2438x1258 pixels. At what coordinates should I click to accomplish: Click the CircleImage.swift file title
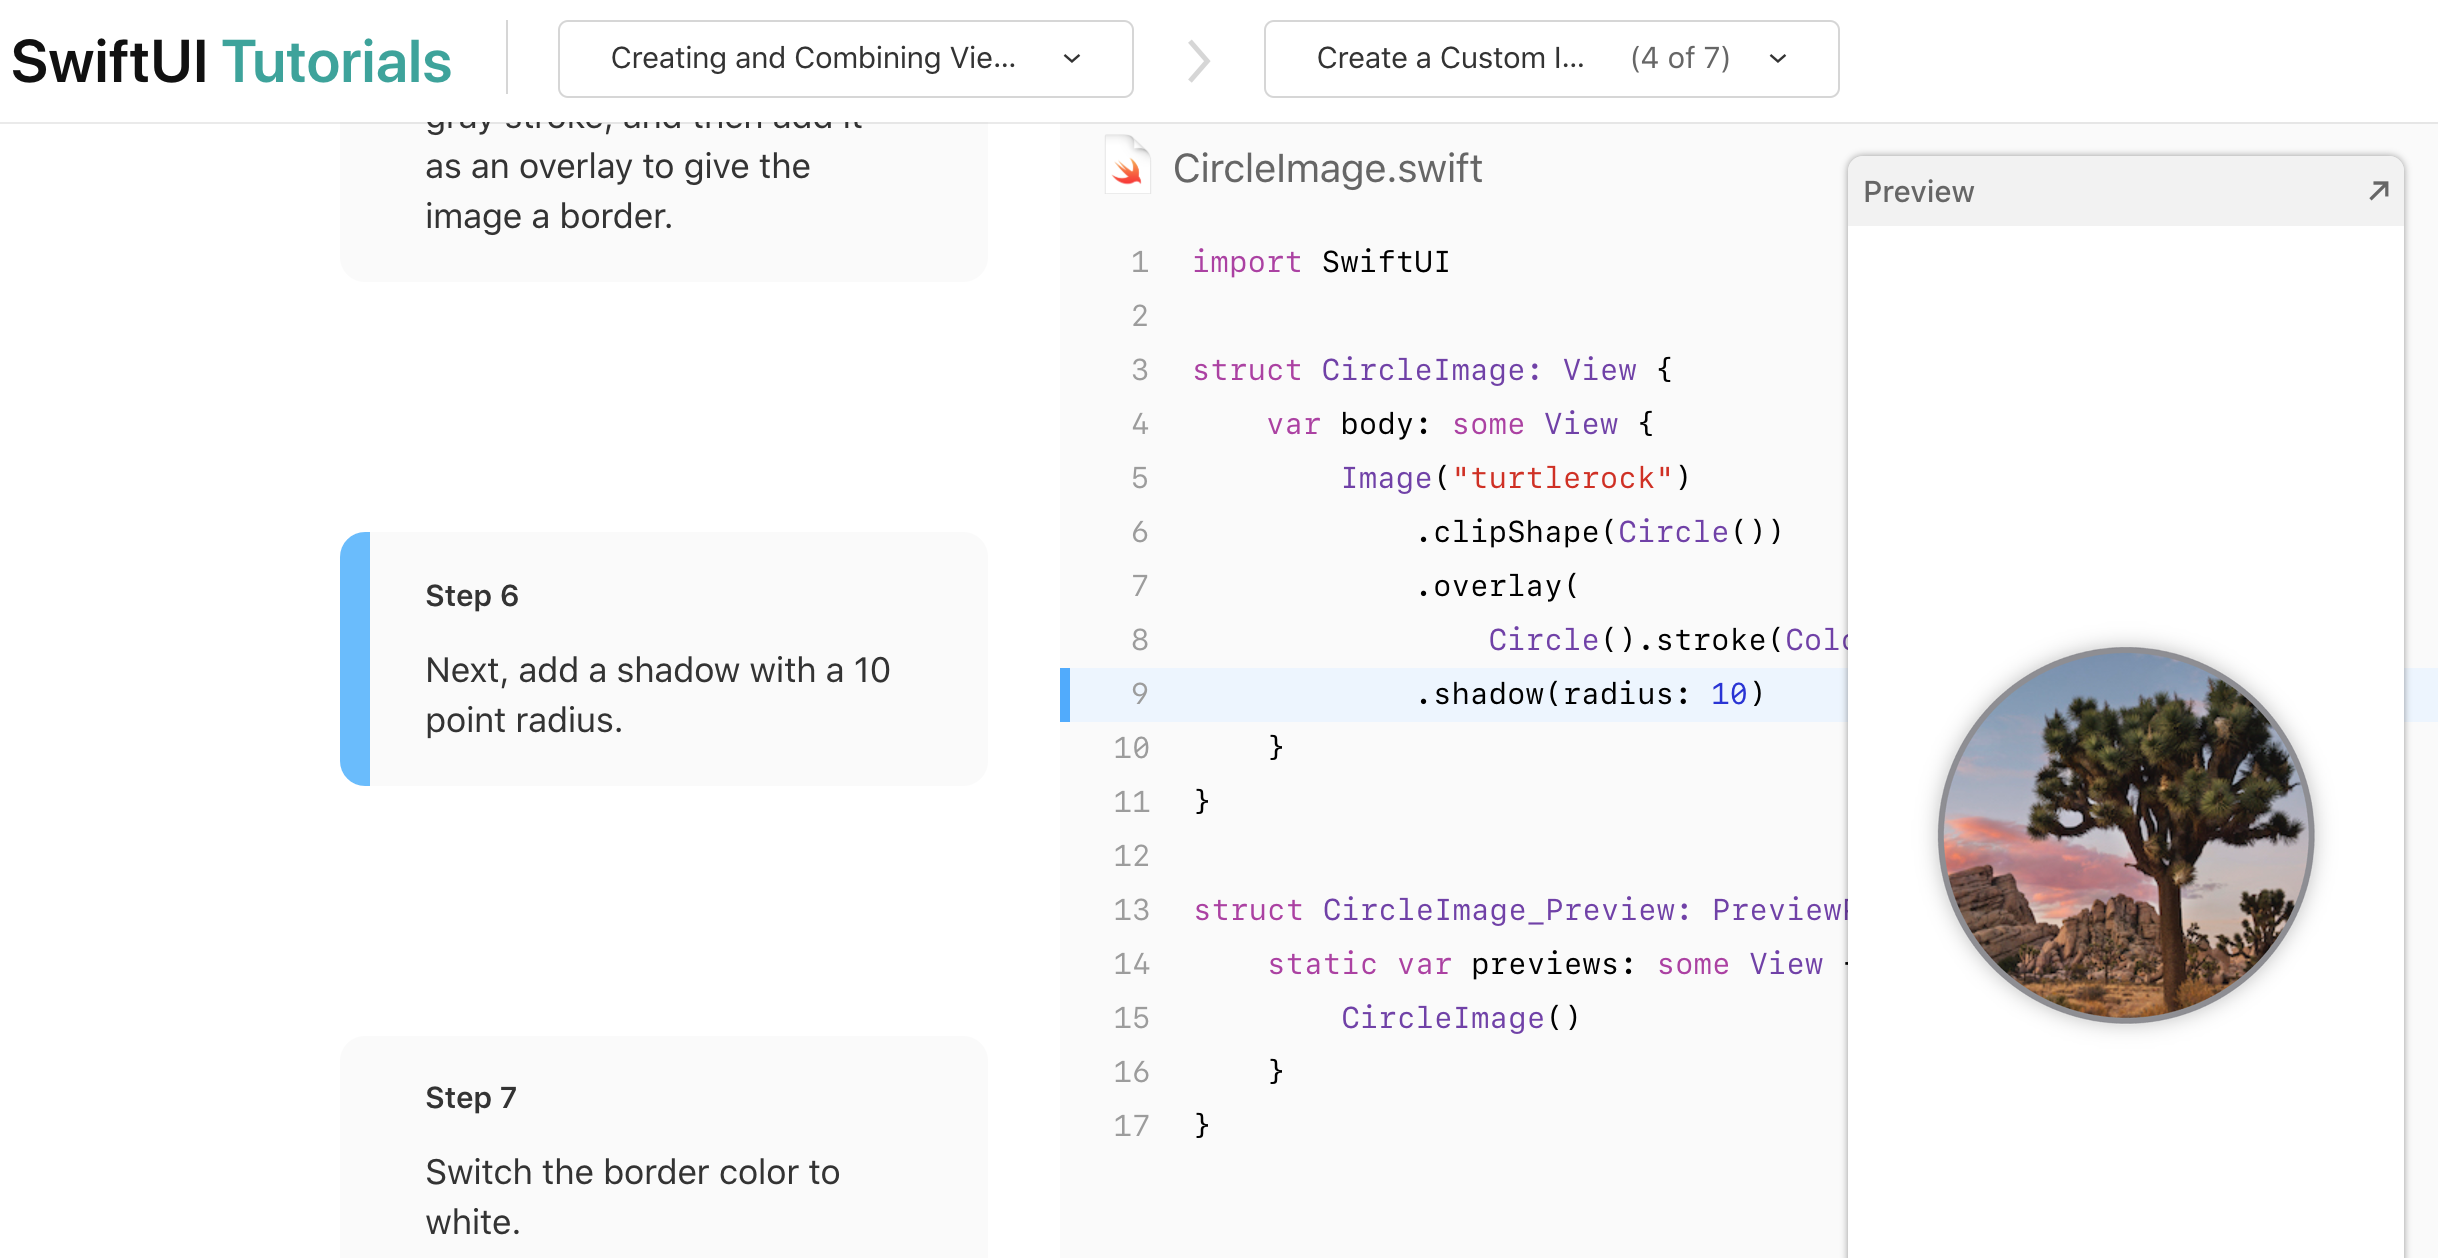click(1327, 167)
